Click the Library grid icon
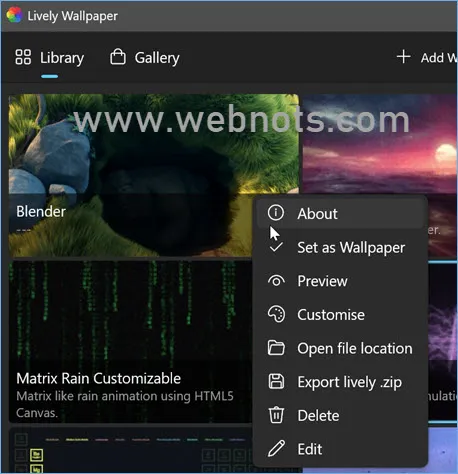The width and height of the screenshot is (458, 474). pyautogui.click(x=23, y=57)
